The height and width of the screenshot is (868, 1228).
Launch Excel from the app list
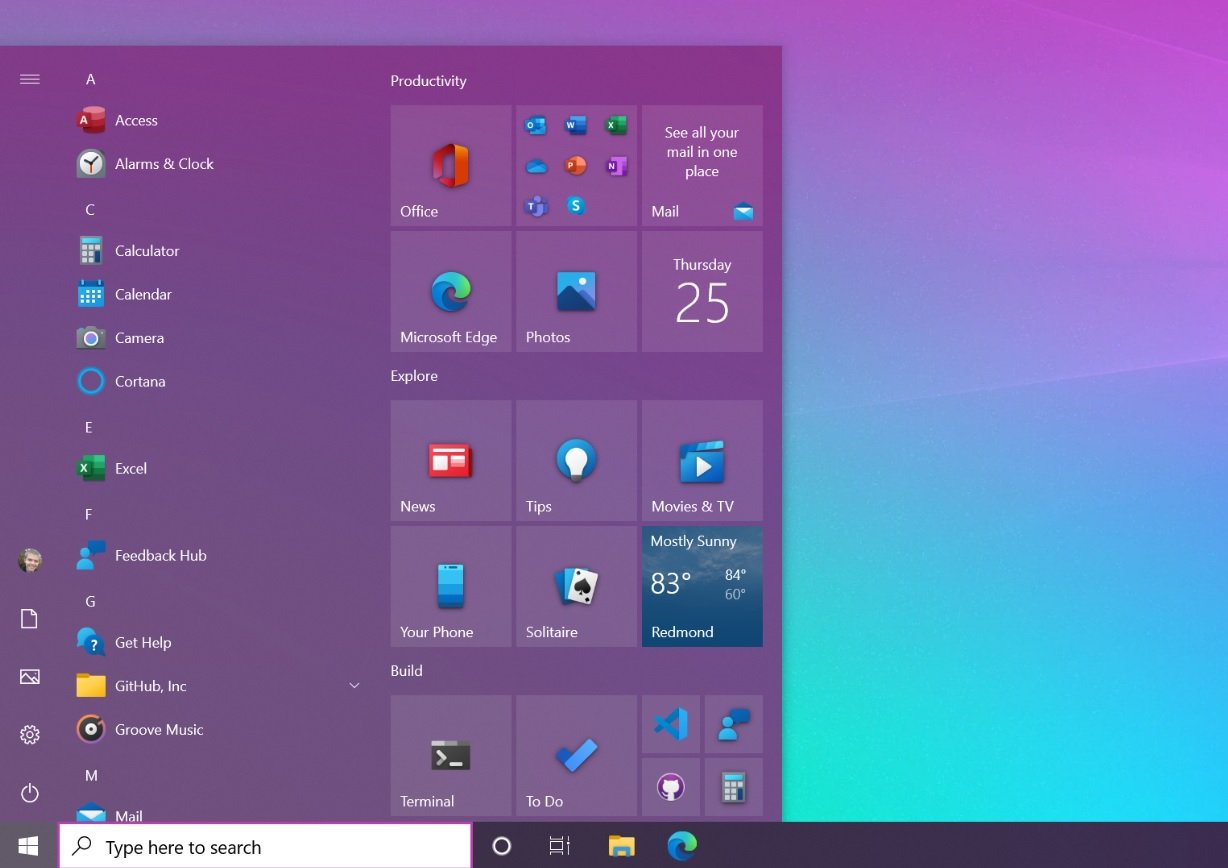(x=129, y=467)
